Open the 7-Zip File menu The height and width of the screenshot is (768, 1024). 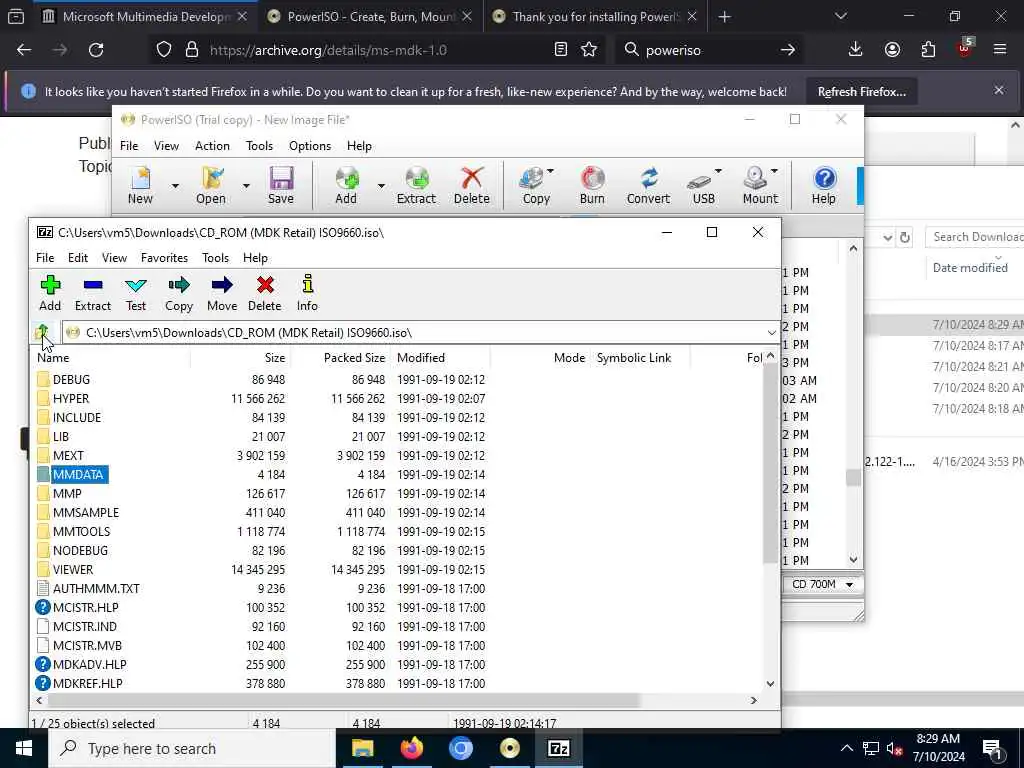coord(45,258)
